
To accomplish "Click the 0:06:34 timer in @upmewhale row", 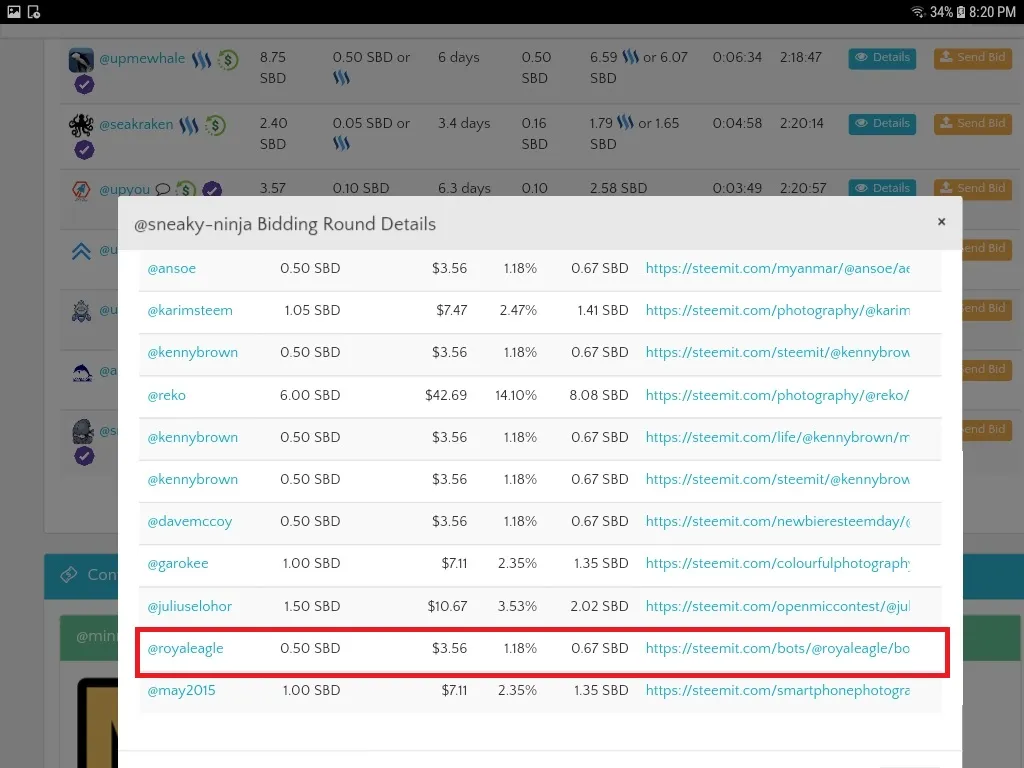I will click(737, 57).
